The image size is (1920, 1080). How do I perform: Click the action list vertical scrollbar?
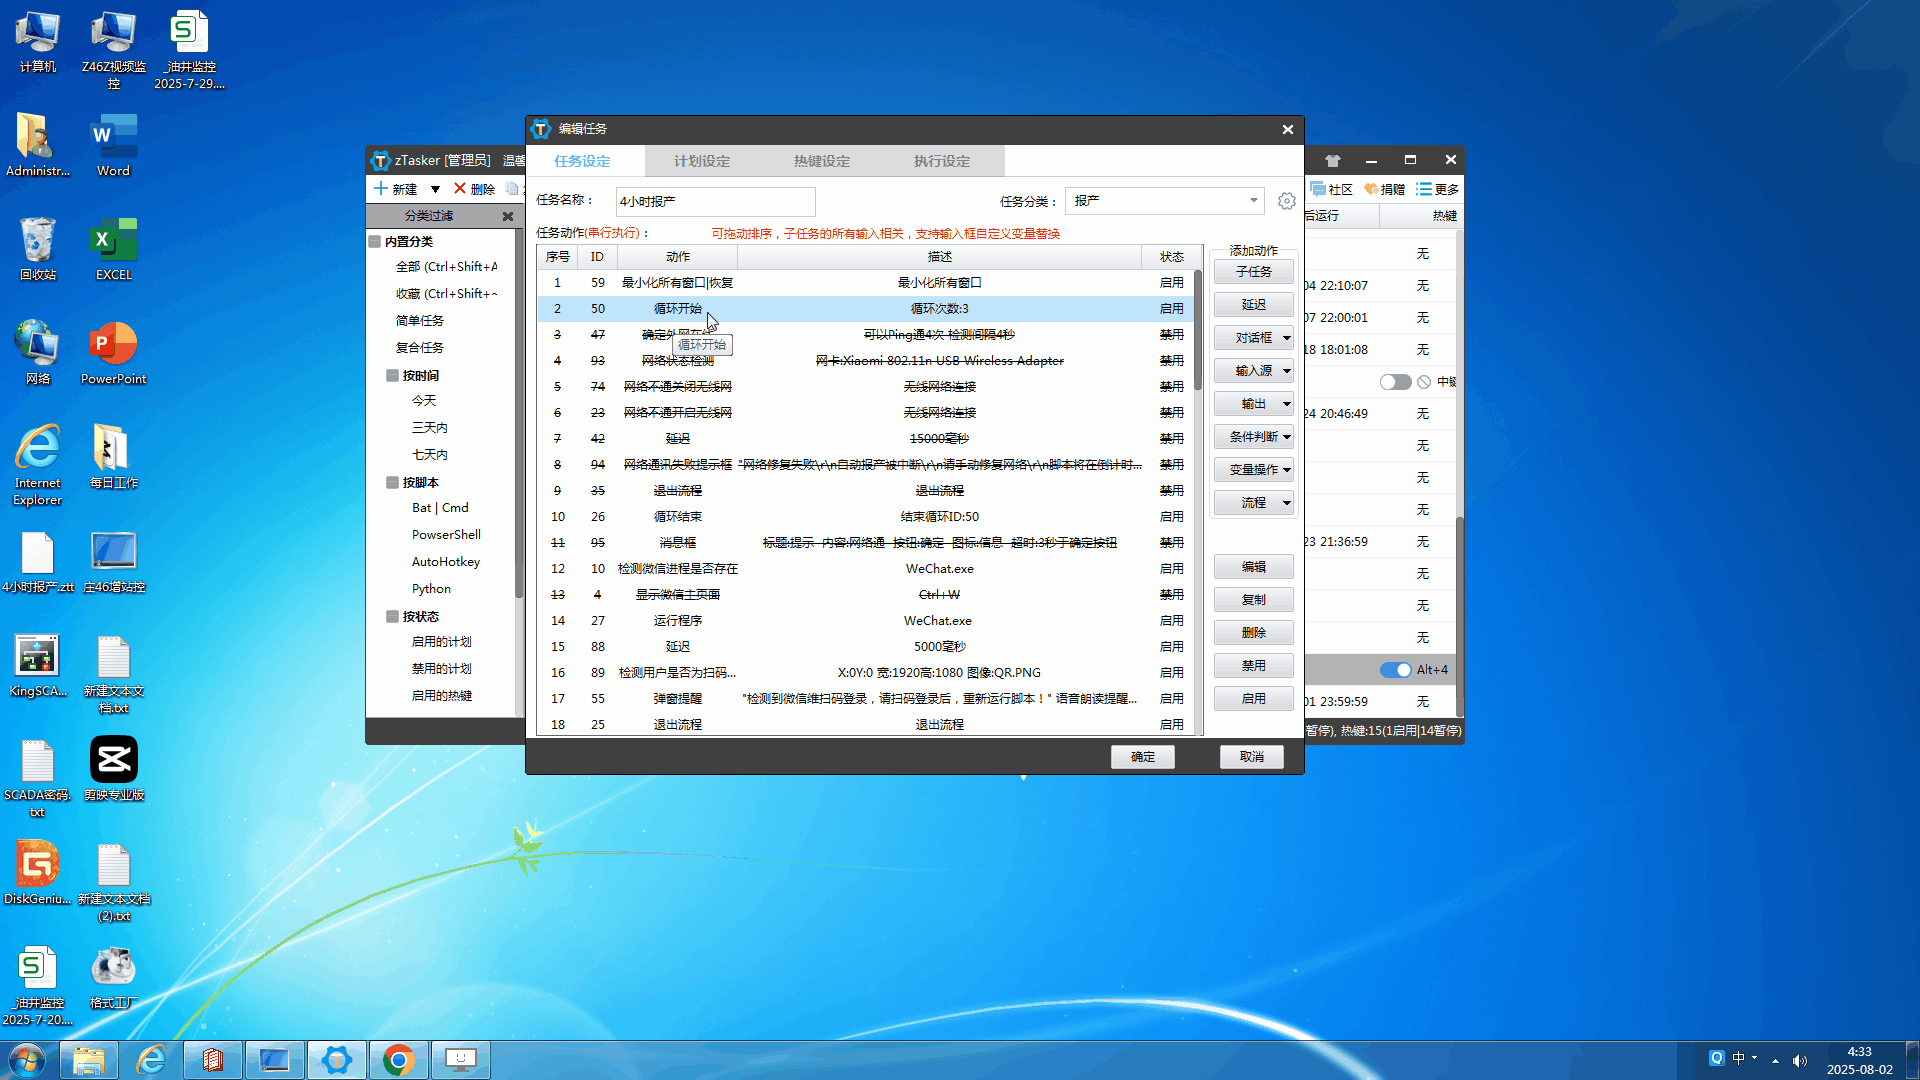coord(1198,330)
